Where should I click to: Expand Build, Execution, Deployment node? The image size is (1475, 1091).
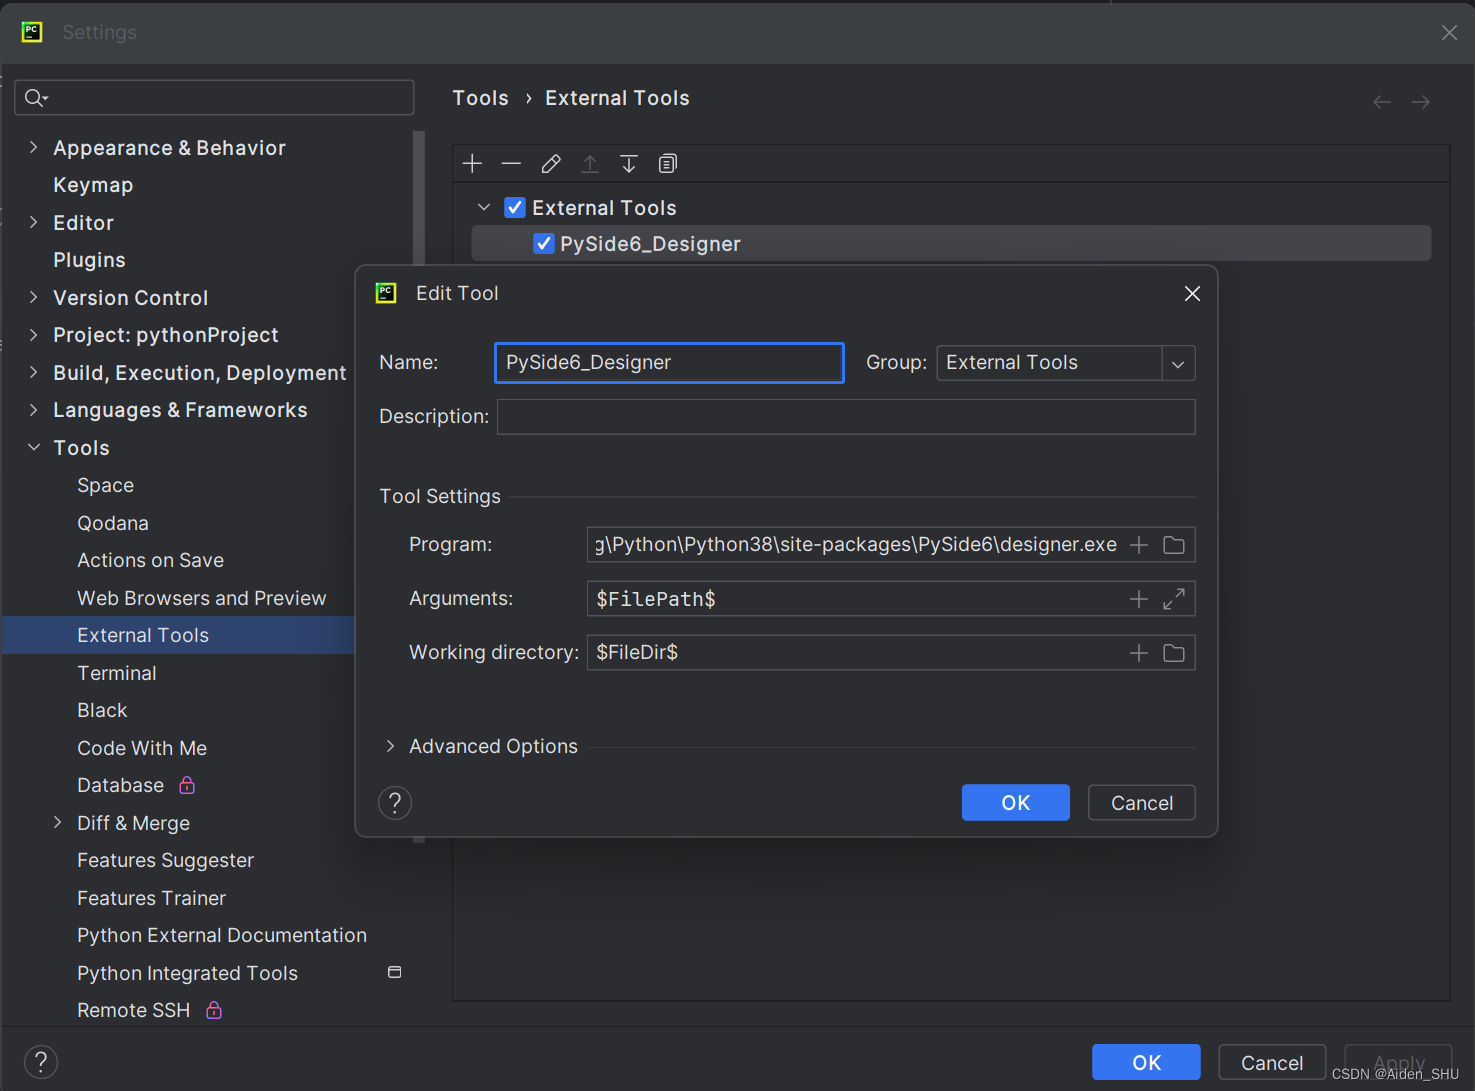[x=33, y=372]
